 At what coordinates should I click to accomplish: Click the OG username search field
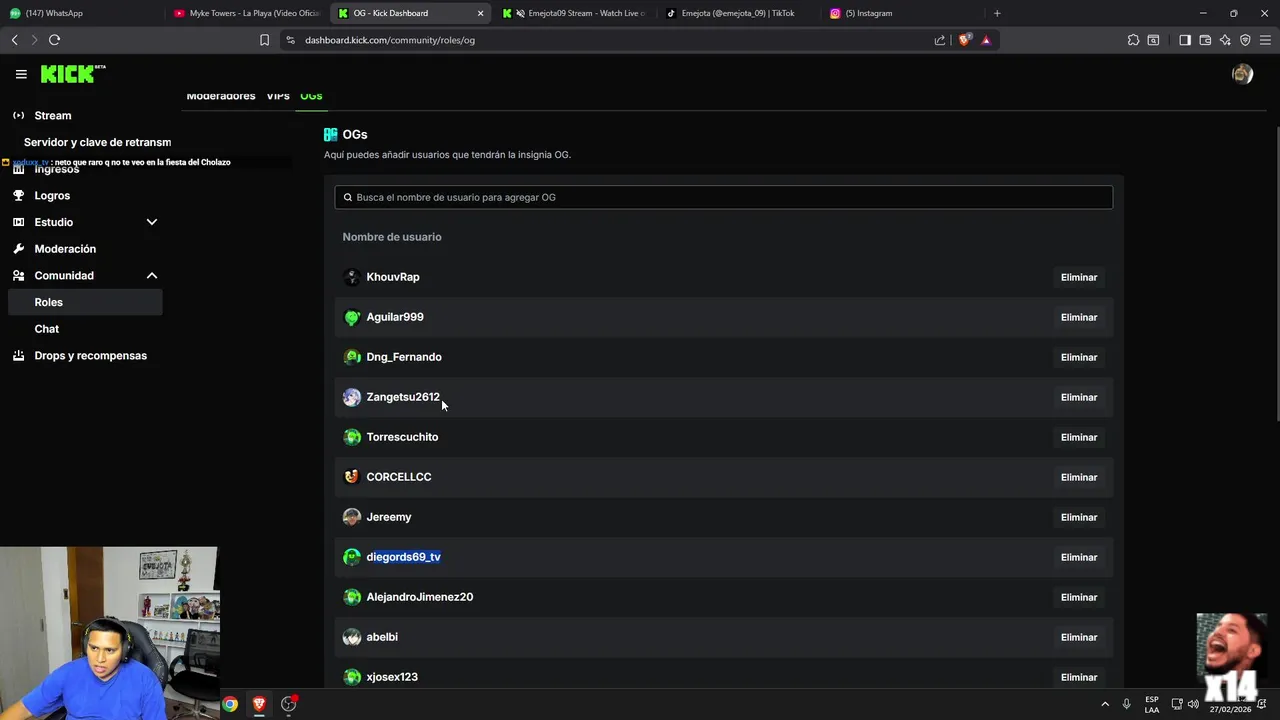coord(723,197)
